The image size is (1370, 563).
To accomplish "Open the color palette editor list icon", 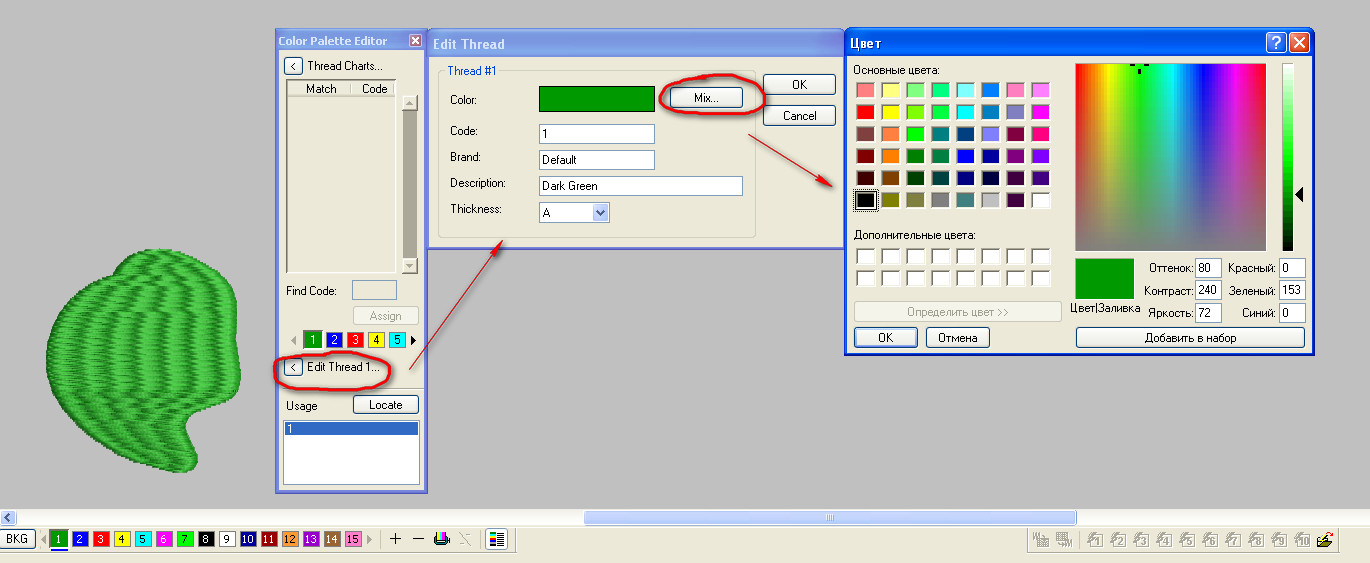I will click(x=497, y=539).
